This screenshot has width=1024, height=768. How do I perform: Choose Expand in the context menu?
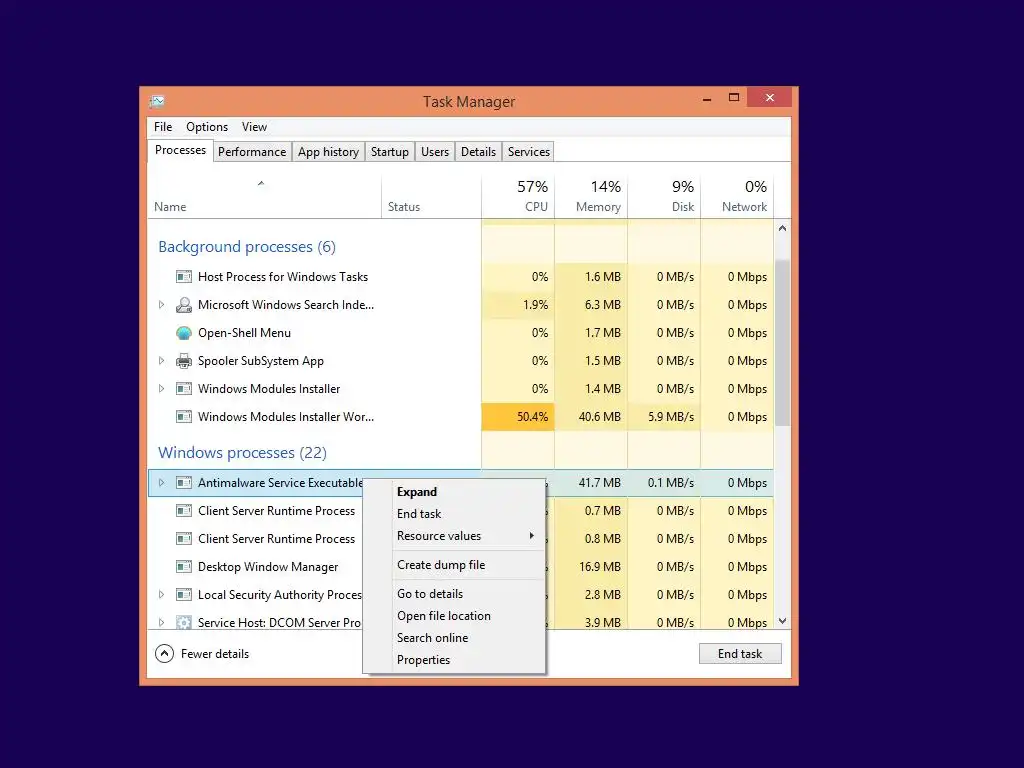pos(454,492)
